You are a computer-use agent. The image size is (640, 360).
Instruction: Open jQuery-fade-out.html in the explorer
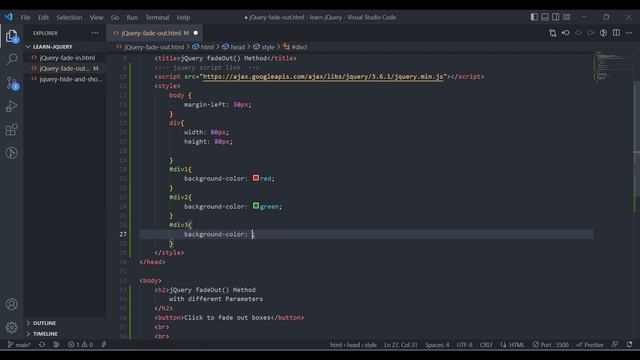pyautogui.click(x=64, y=69)
